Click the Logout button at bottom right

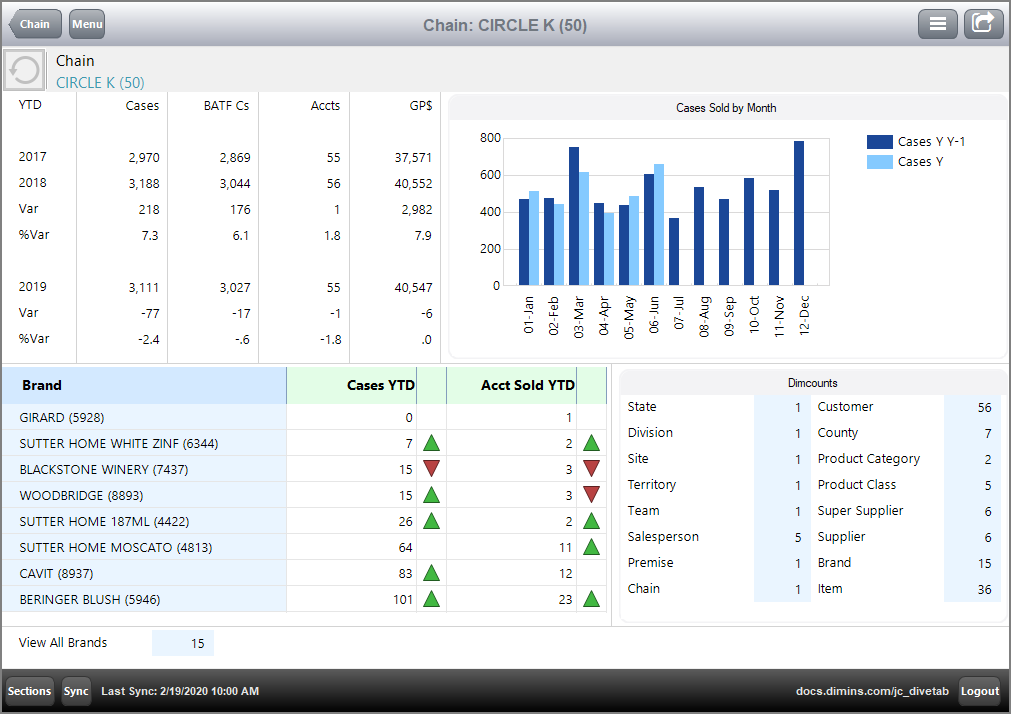coord(979,691)
